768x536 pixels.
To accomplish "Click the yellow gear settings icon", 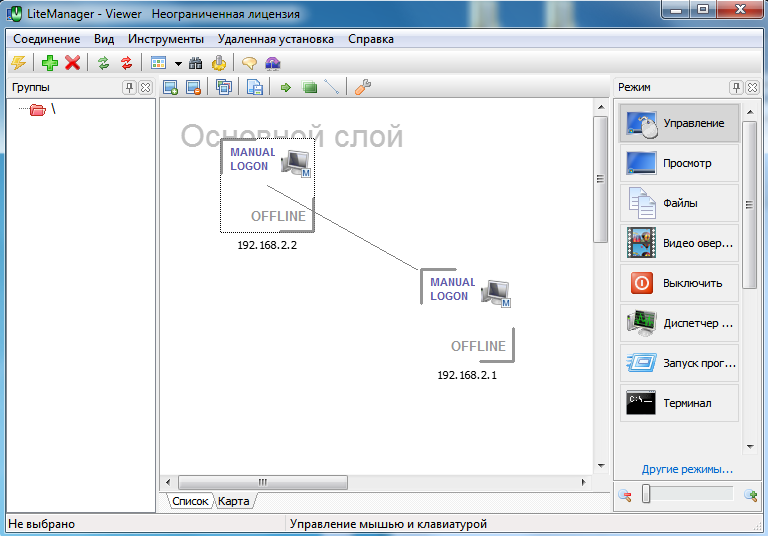I will pyautogui.click(x=218, y=63).
